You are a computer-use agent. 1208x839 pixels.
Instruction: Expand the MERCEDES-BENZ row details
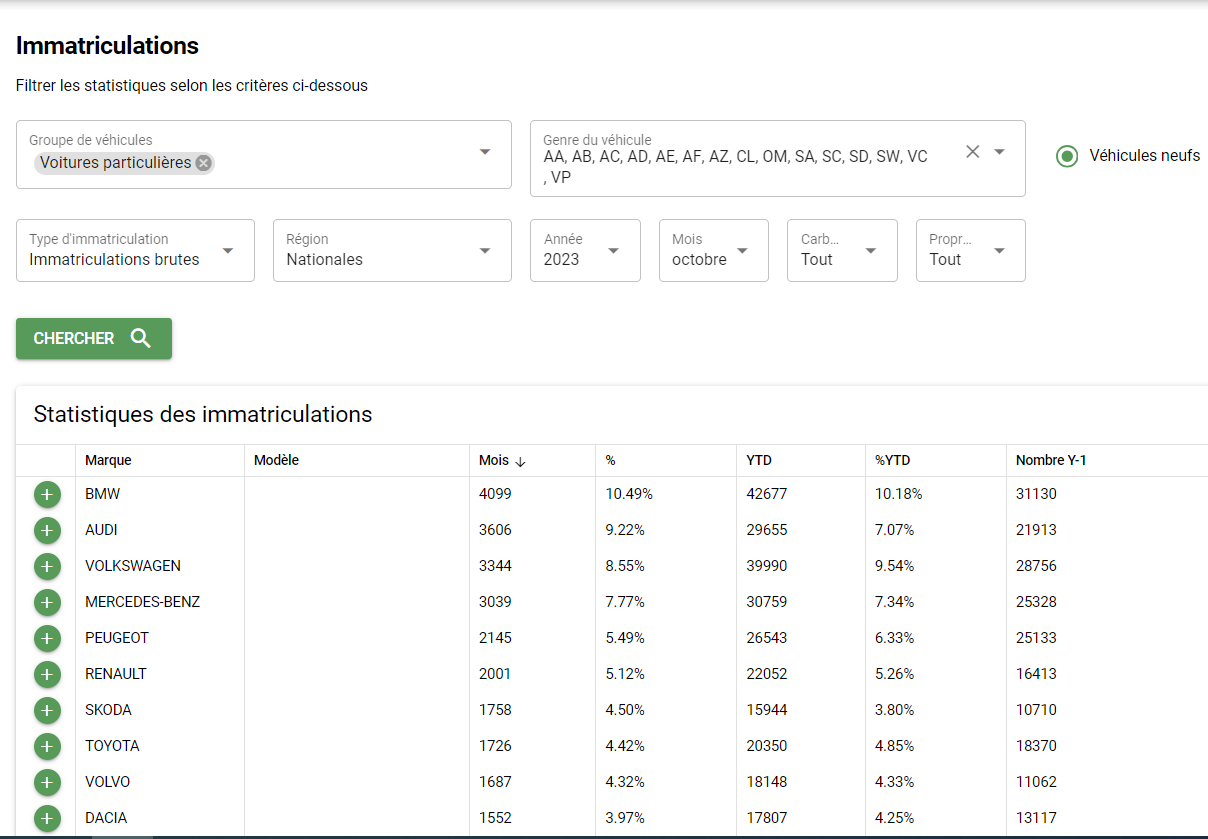click(47, 603)
